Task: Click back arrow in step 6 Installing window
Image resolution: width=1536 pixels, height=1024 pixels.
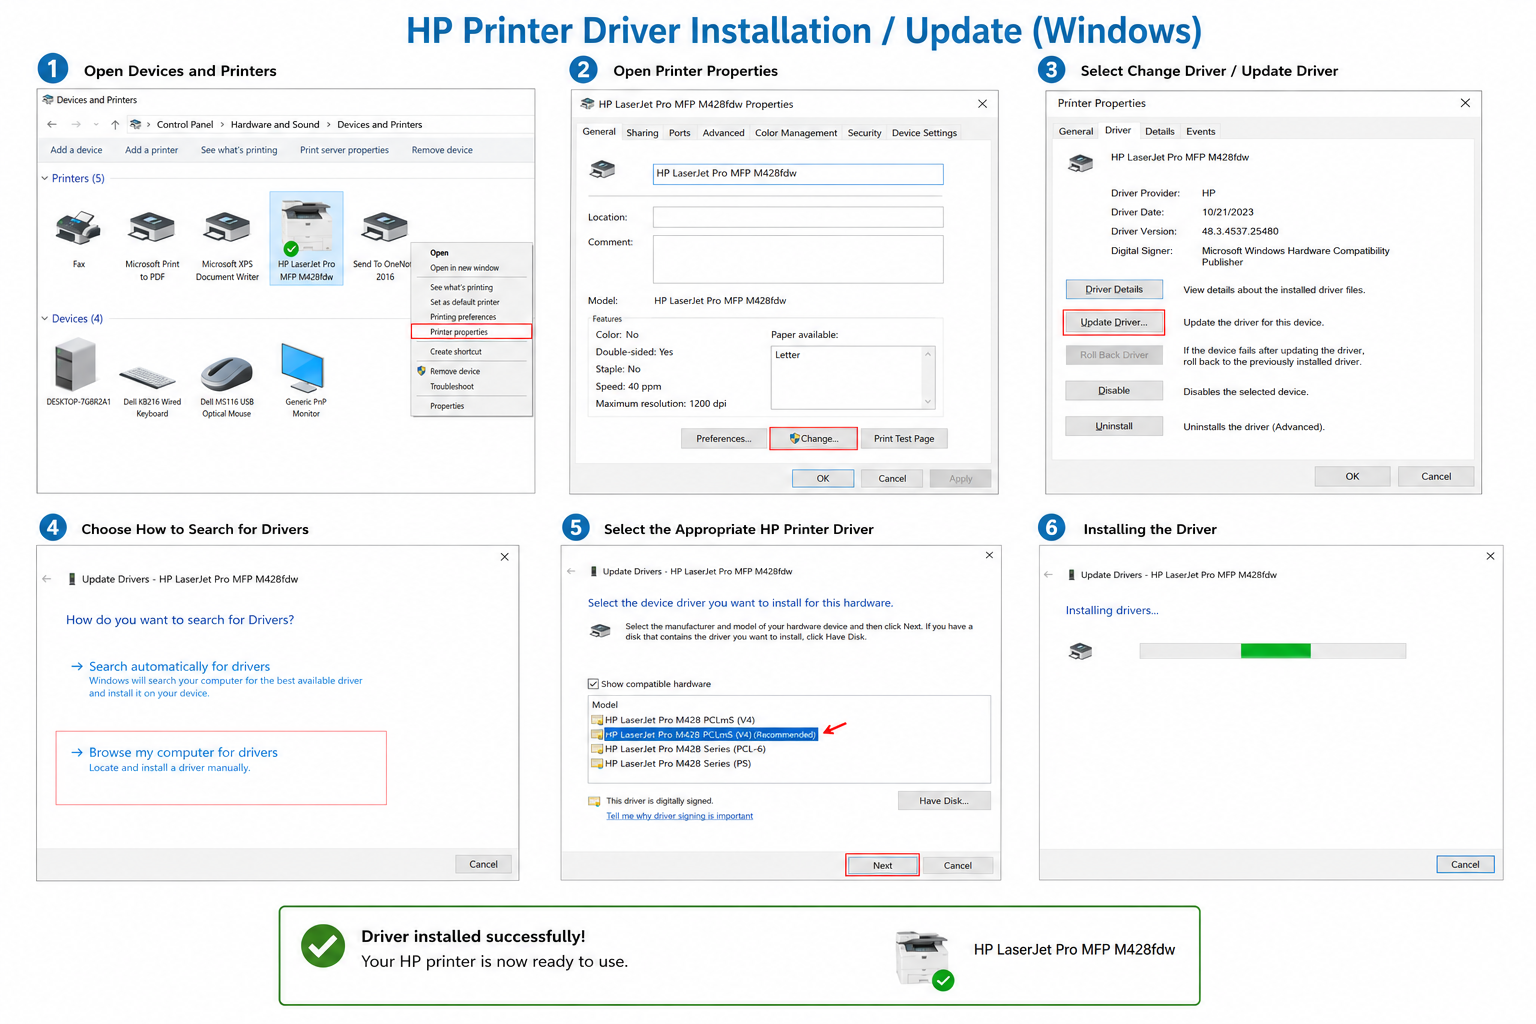Action: 1048,575
